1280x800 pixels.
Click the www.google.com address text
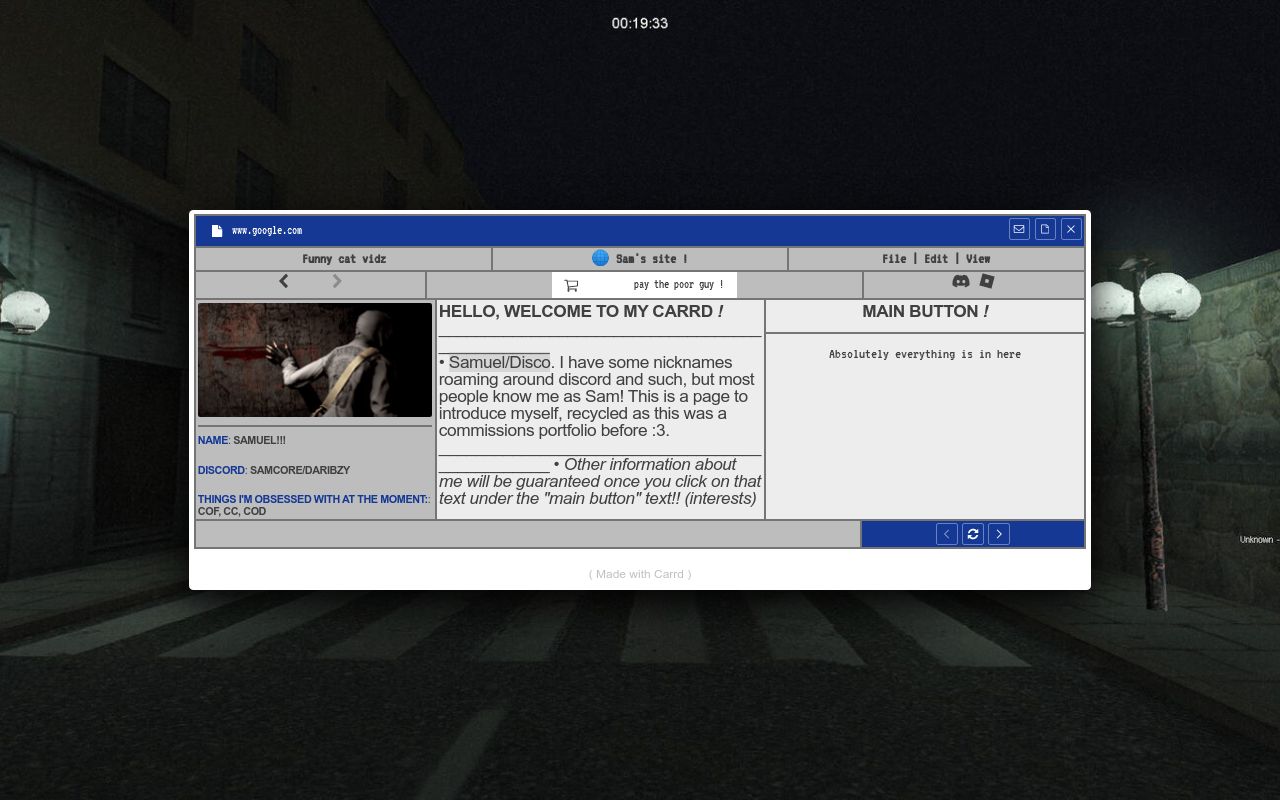pyautogui.click(x=267, y=231)
